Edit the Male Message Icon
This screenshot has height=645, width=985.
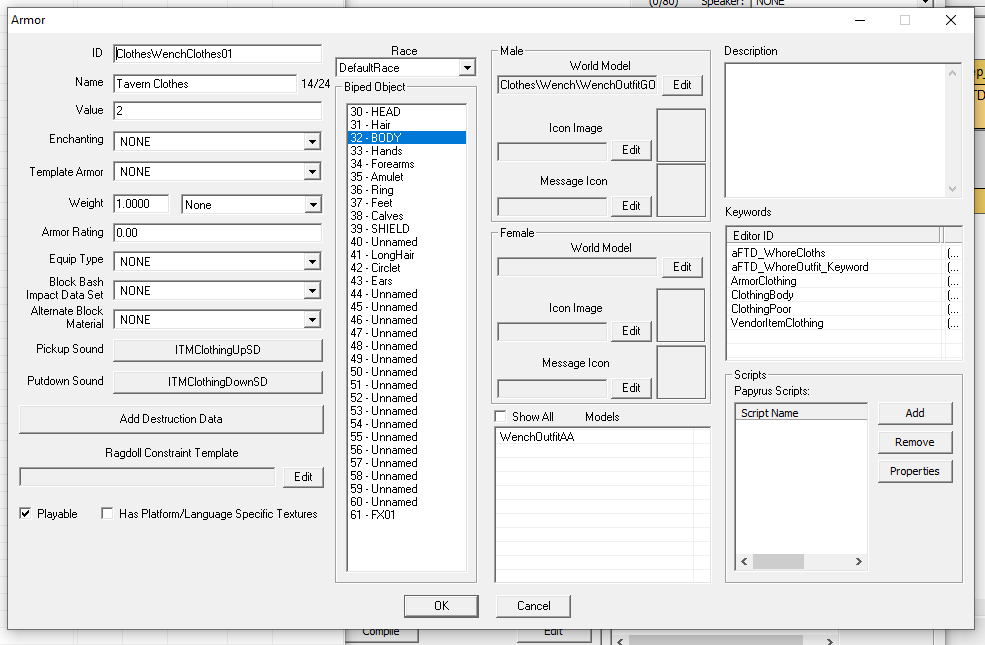point(631,206)
